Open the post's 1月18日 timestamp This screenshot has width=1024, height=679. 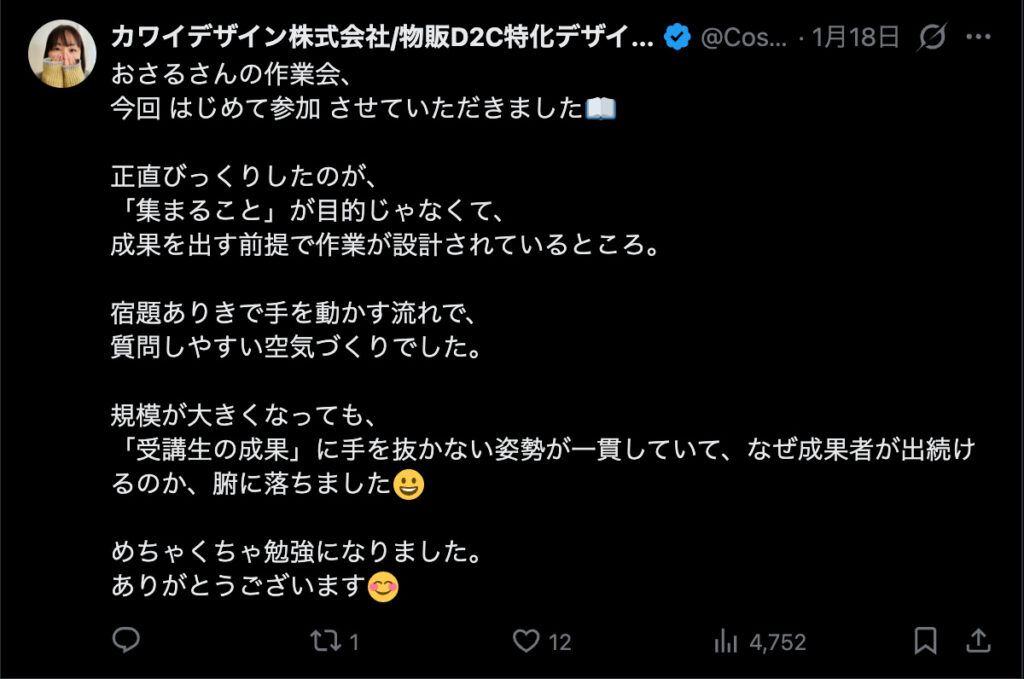coord(857,38)
